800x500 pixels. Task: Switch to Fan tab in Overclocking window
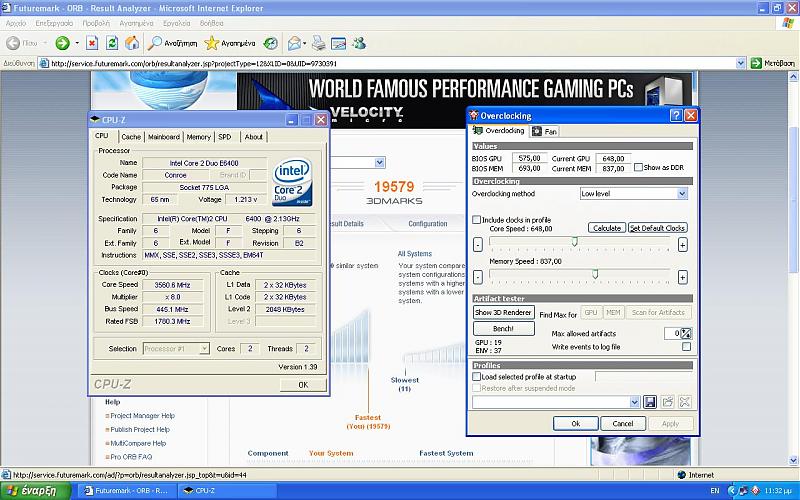click(x=545, y=131)
